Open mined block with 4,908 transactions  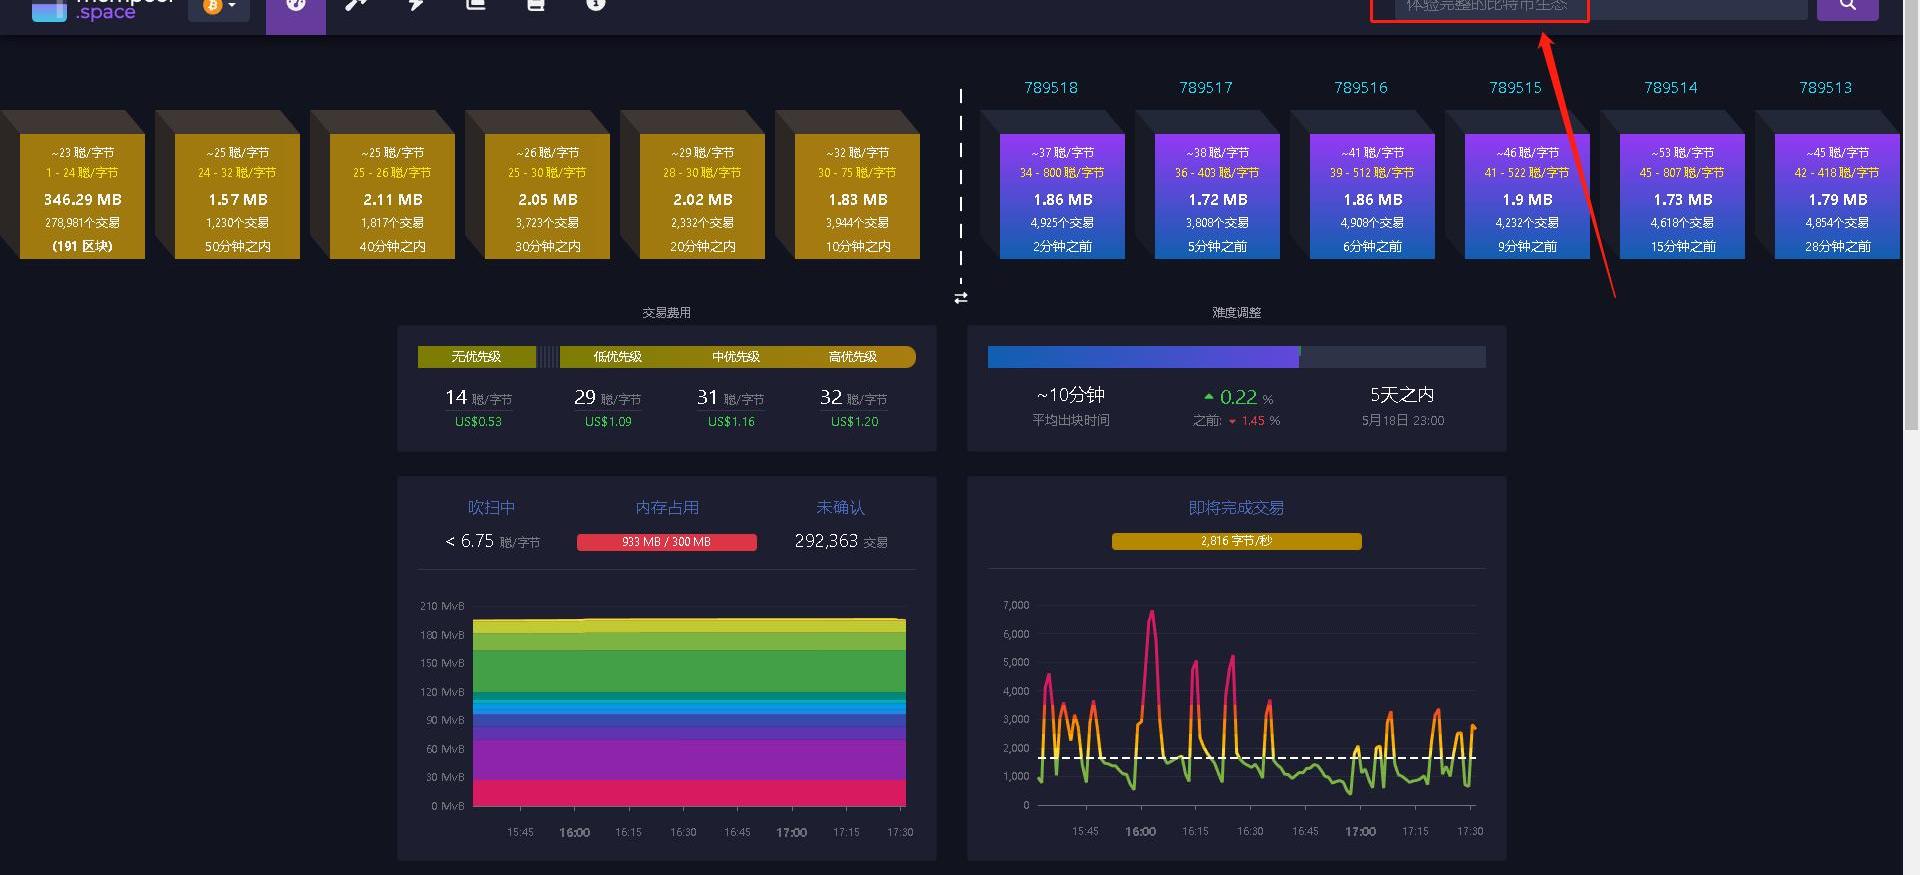(x=1372, y=197)
